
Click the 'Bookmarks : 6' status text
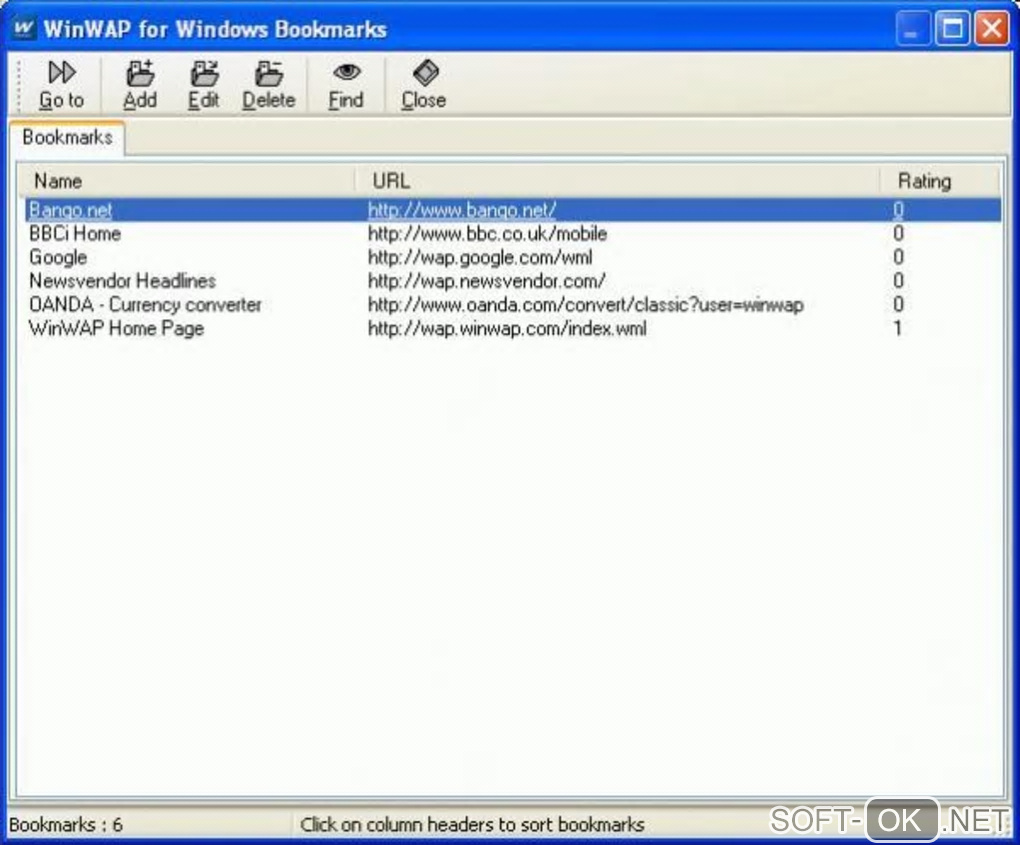tap(66, 825)
